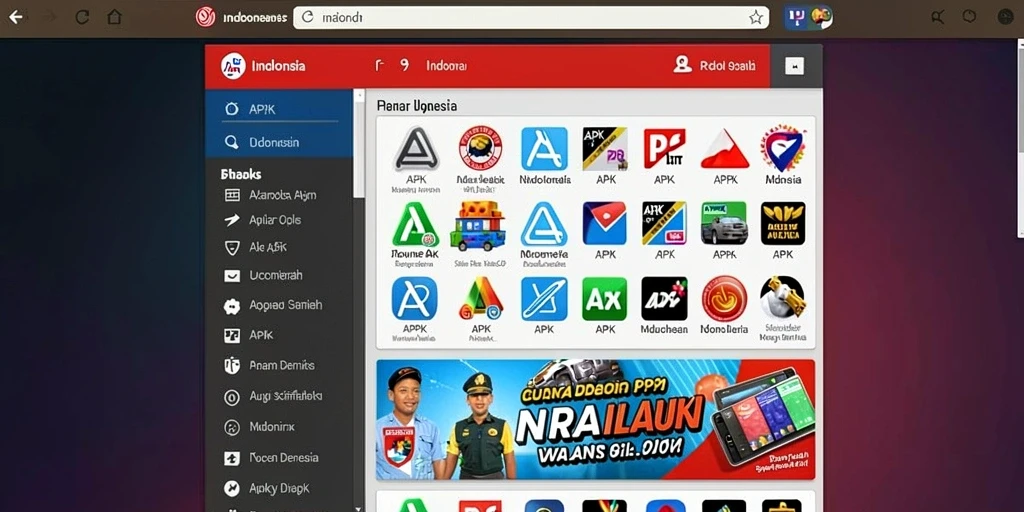The width and height of the screenshot is (1024, 512).
Task: Open the red mountain APPK app icon
Action: coord(724,150)
